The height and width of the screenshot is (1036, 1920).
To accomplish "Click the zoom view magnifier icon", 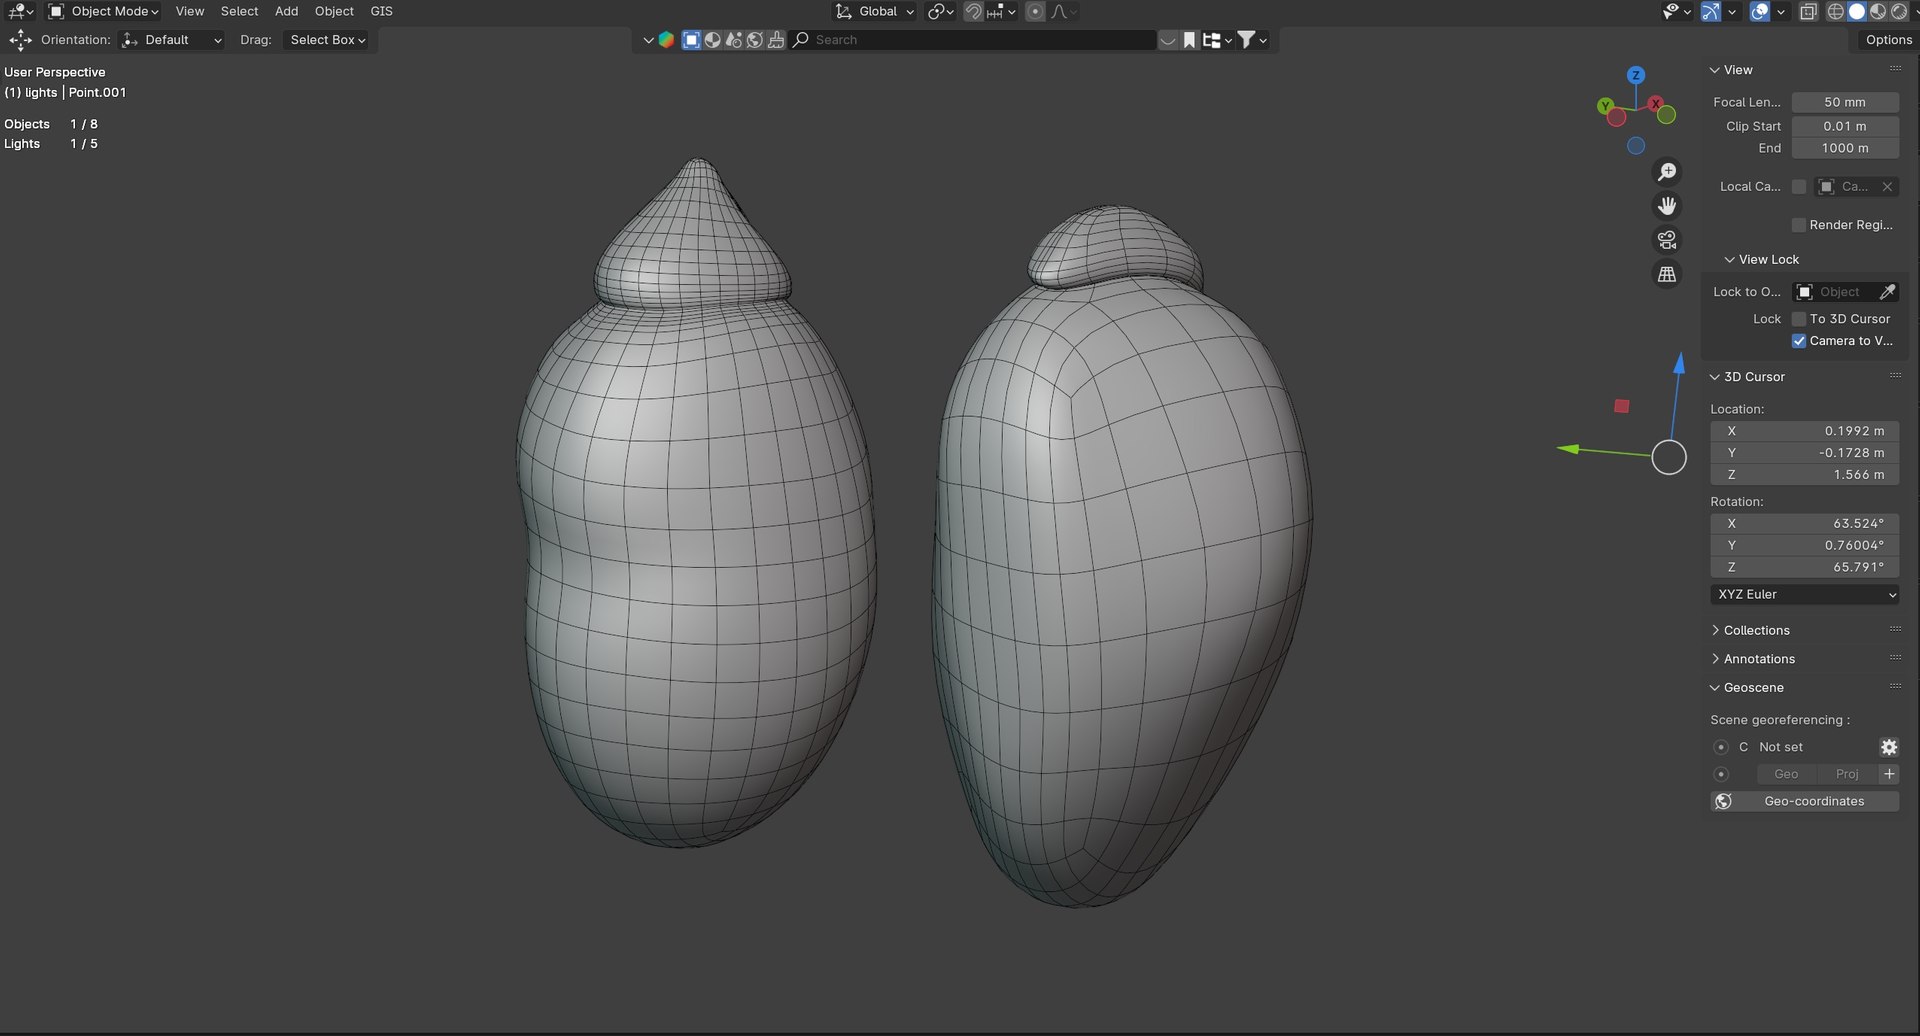I will tap(1667, 172).
